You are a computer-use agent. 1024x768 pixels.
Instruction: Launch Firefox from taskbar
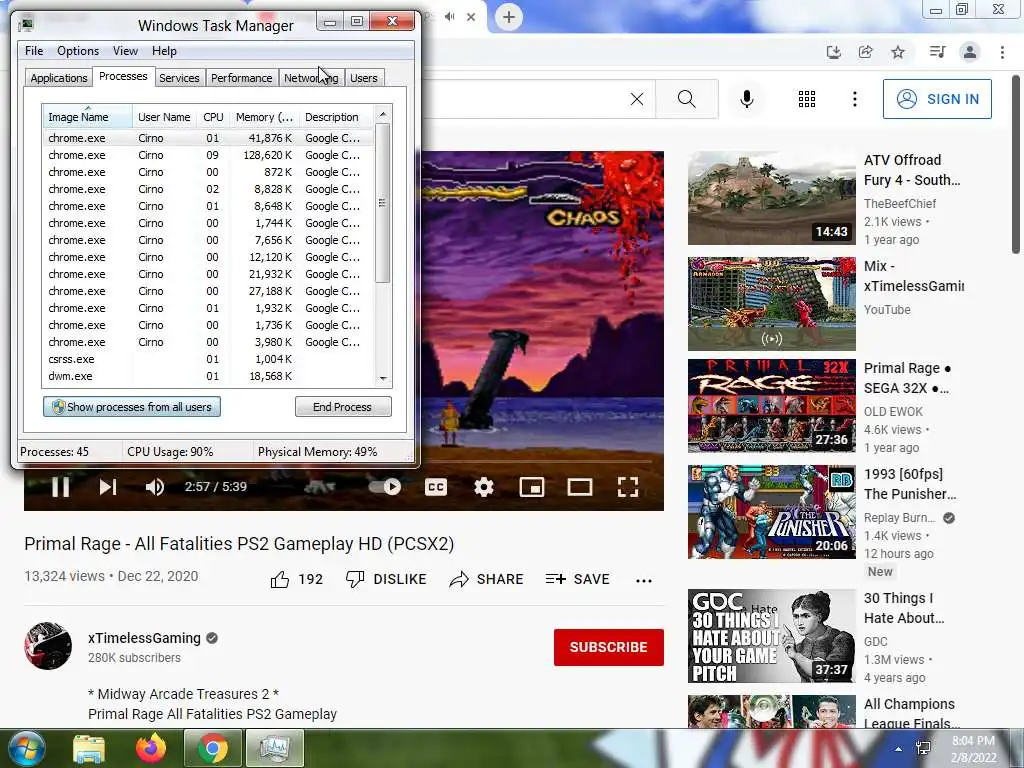151,748
